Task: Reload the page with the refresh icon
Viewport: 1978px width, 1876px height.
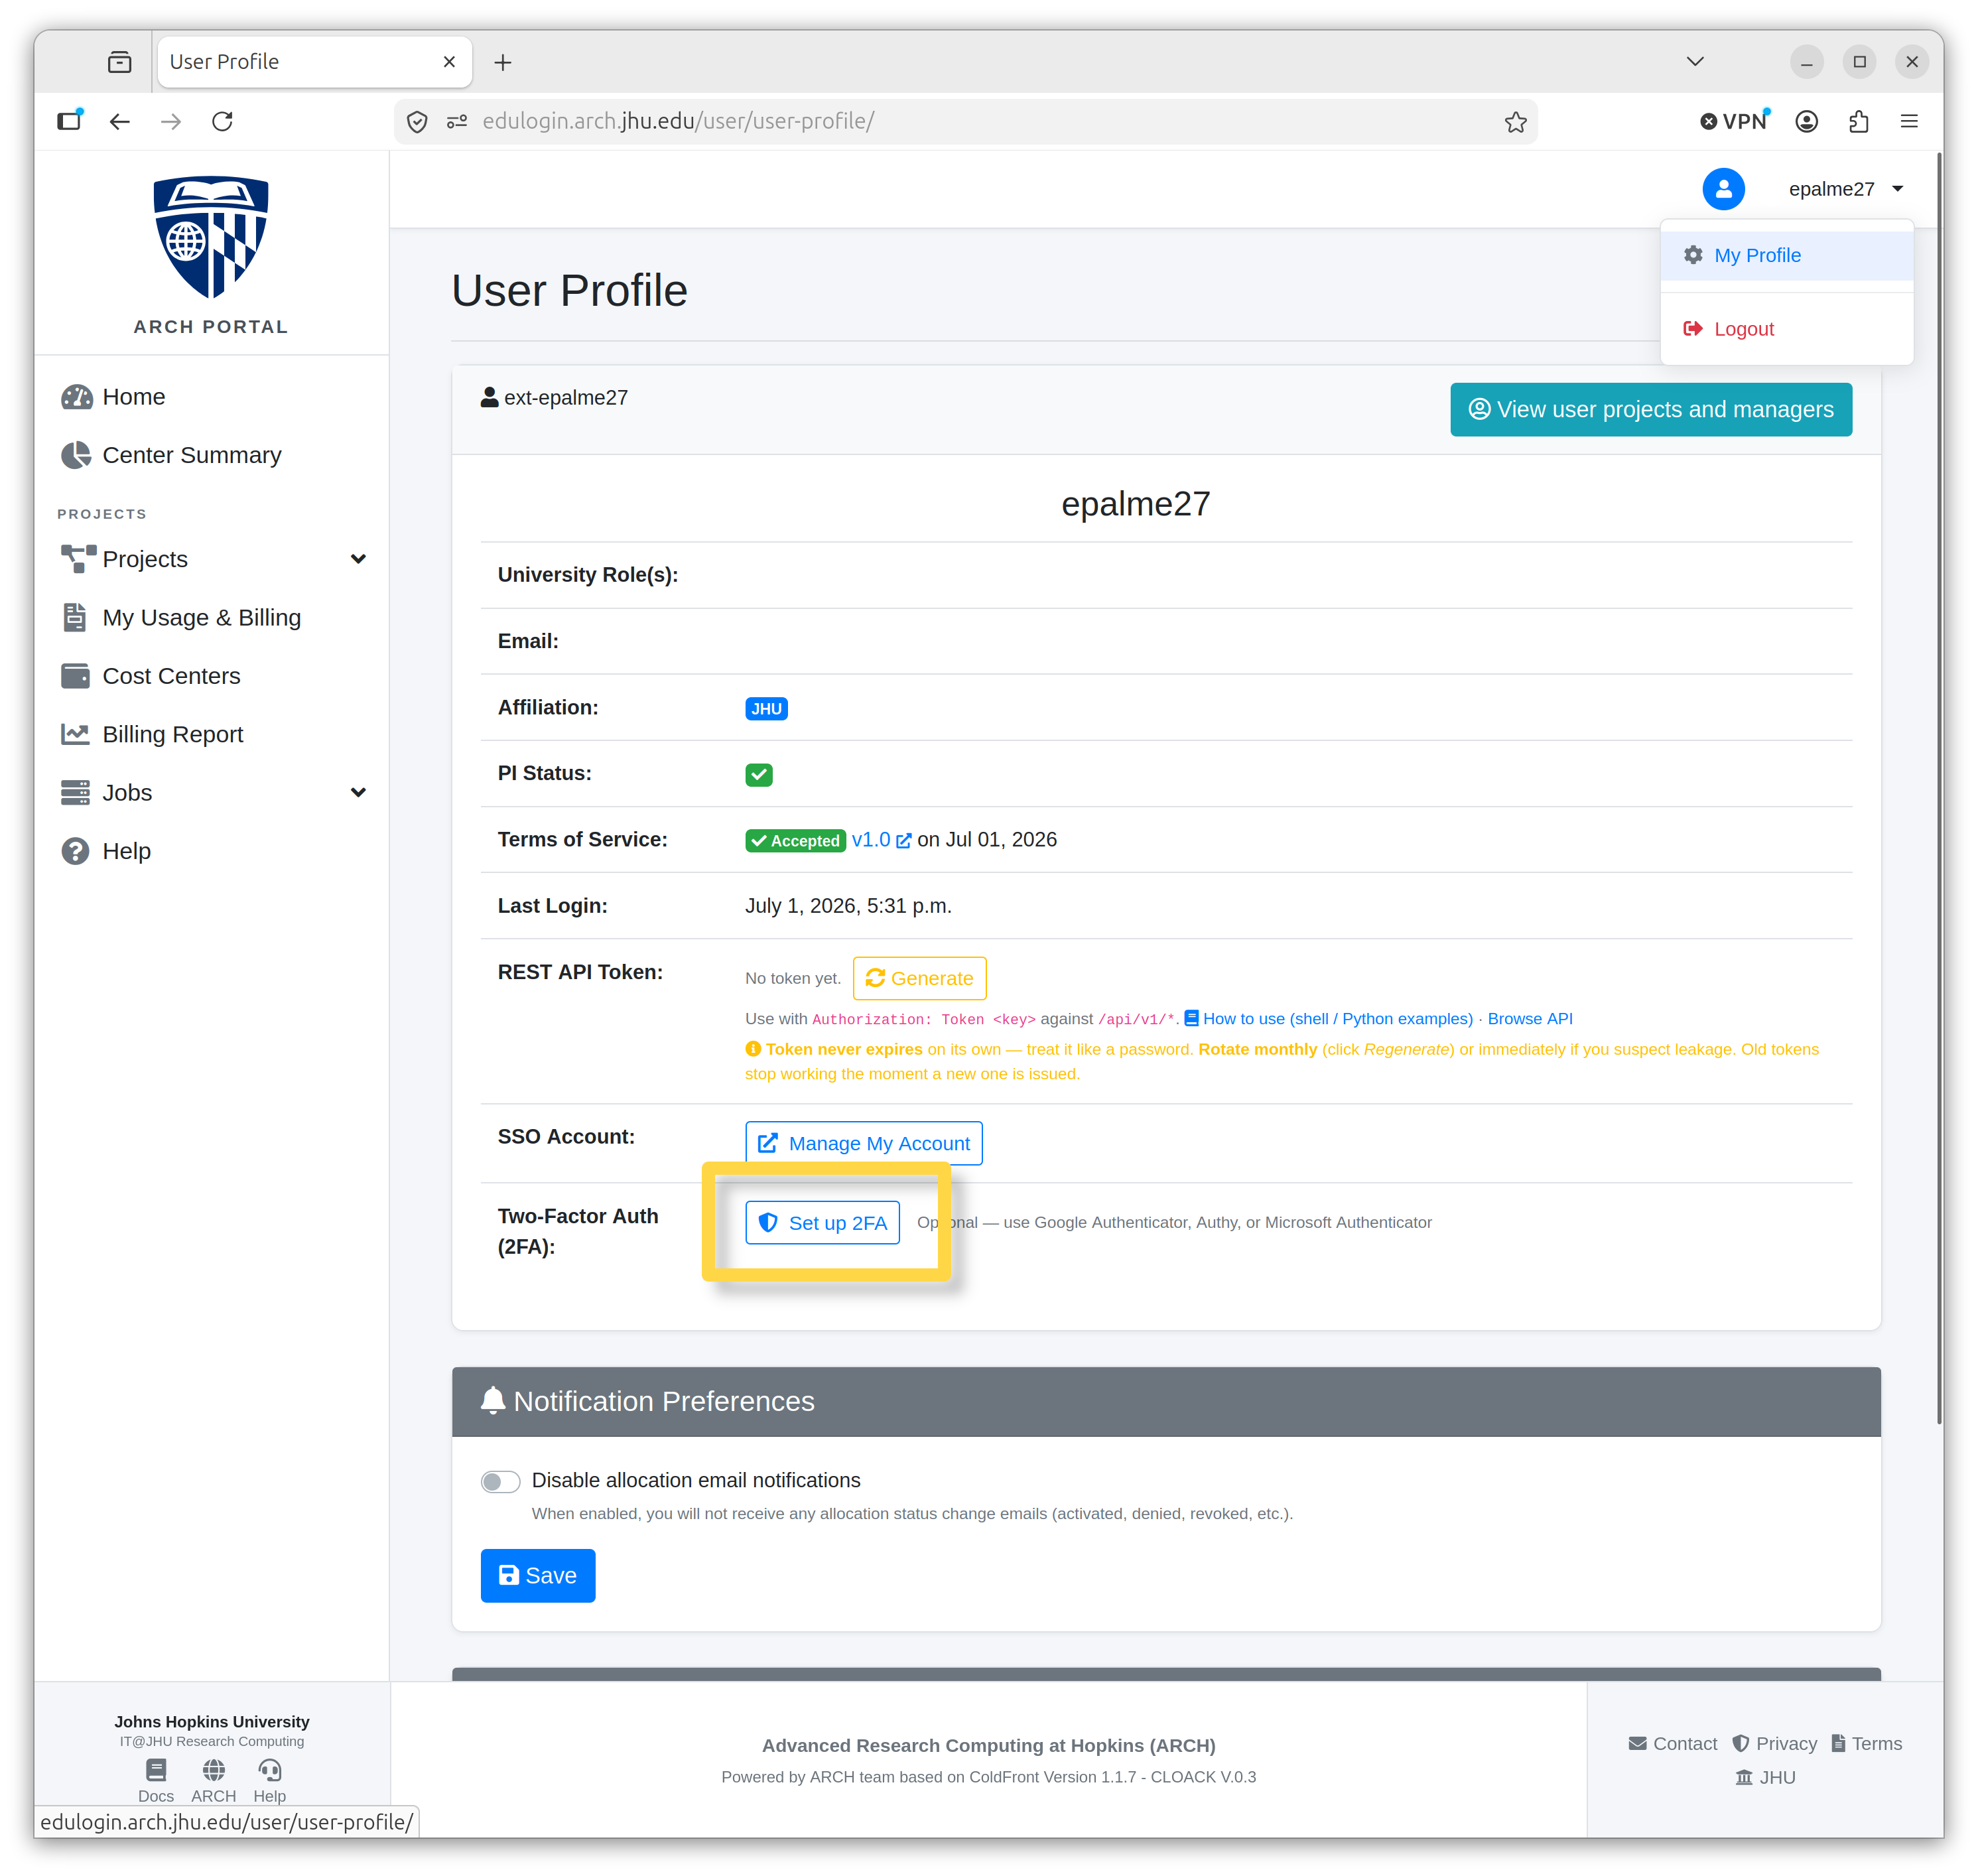Action: pos(222,122)
